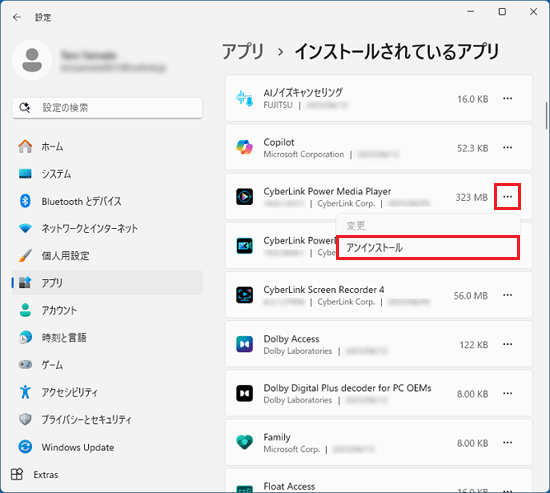Click the 323 MB size value
Screen dimensions: 550x493
point(471,197)
